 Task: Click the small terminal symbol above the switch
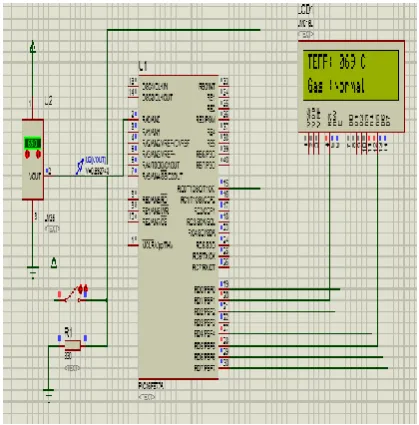[54, 263]
